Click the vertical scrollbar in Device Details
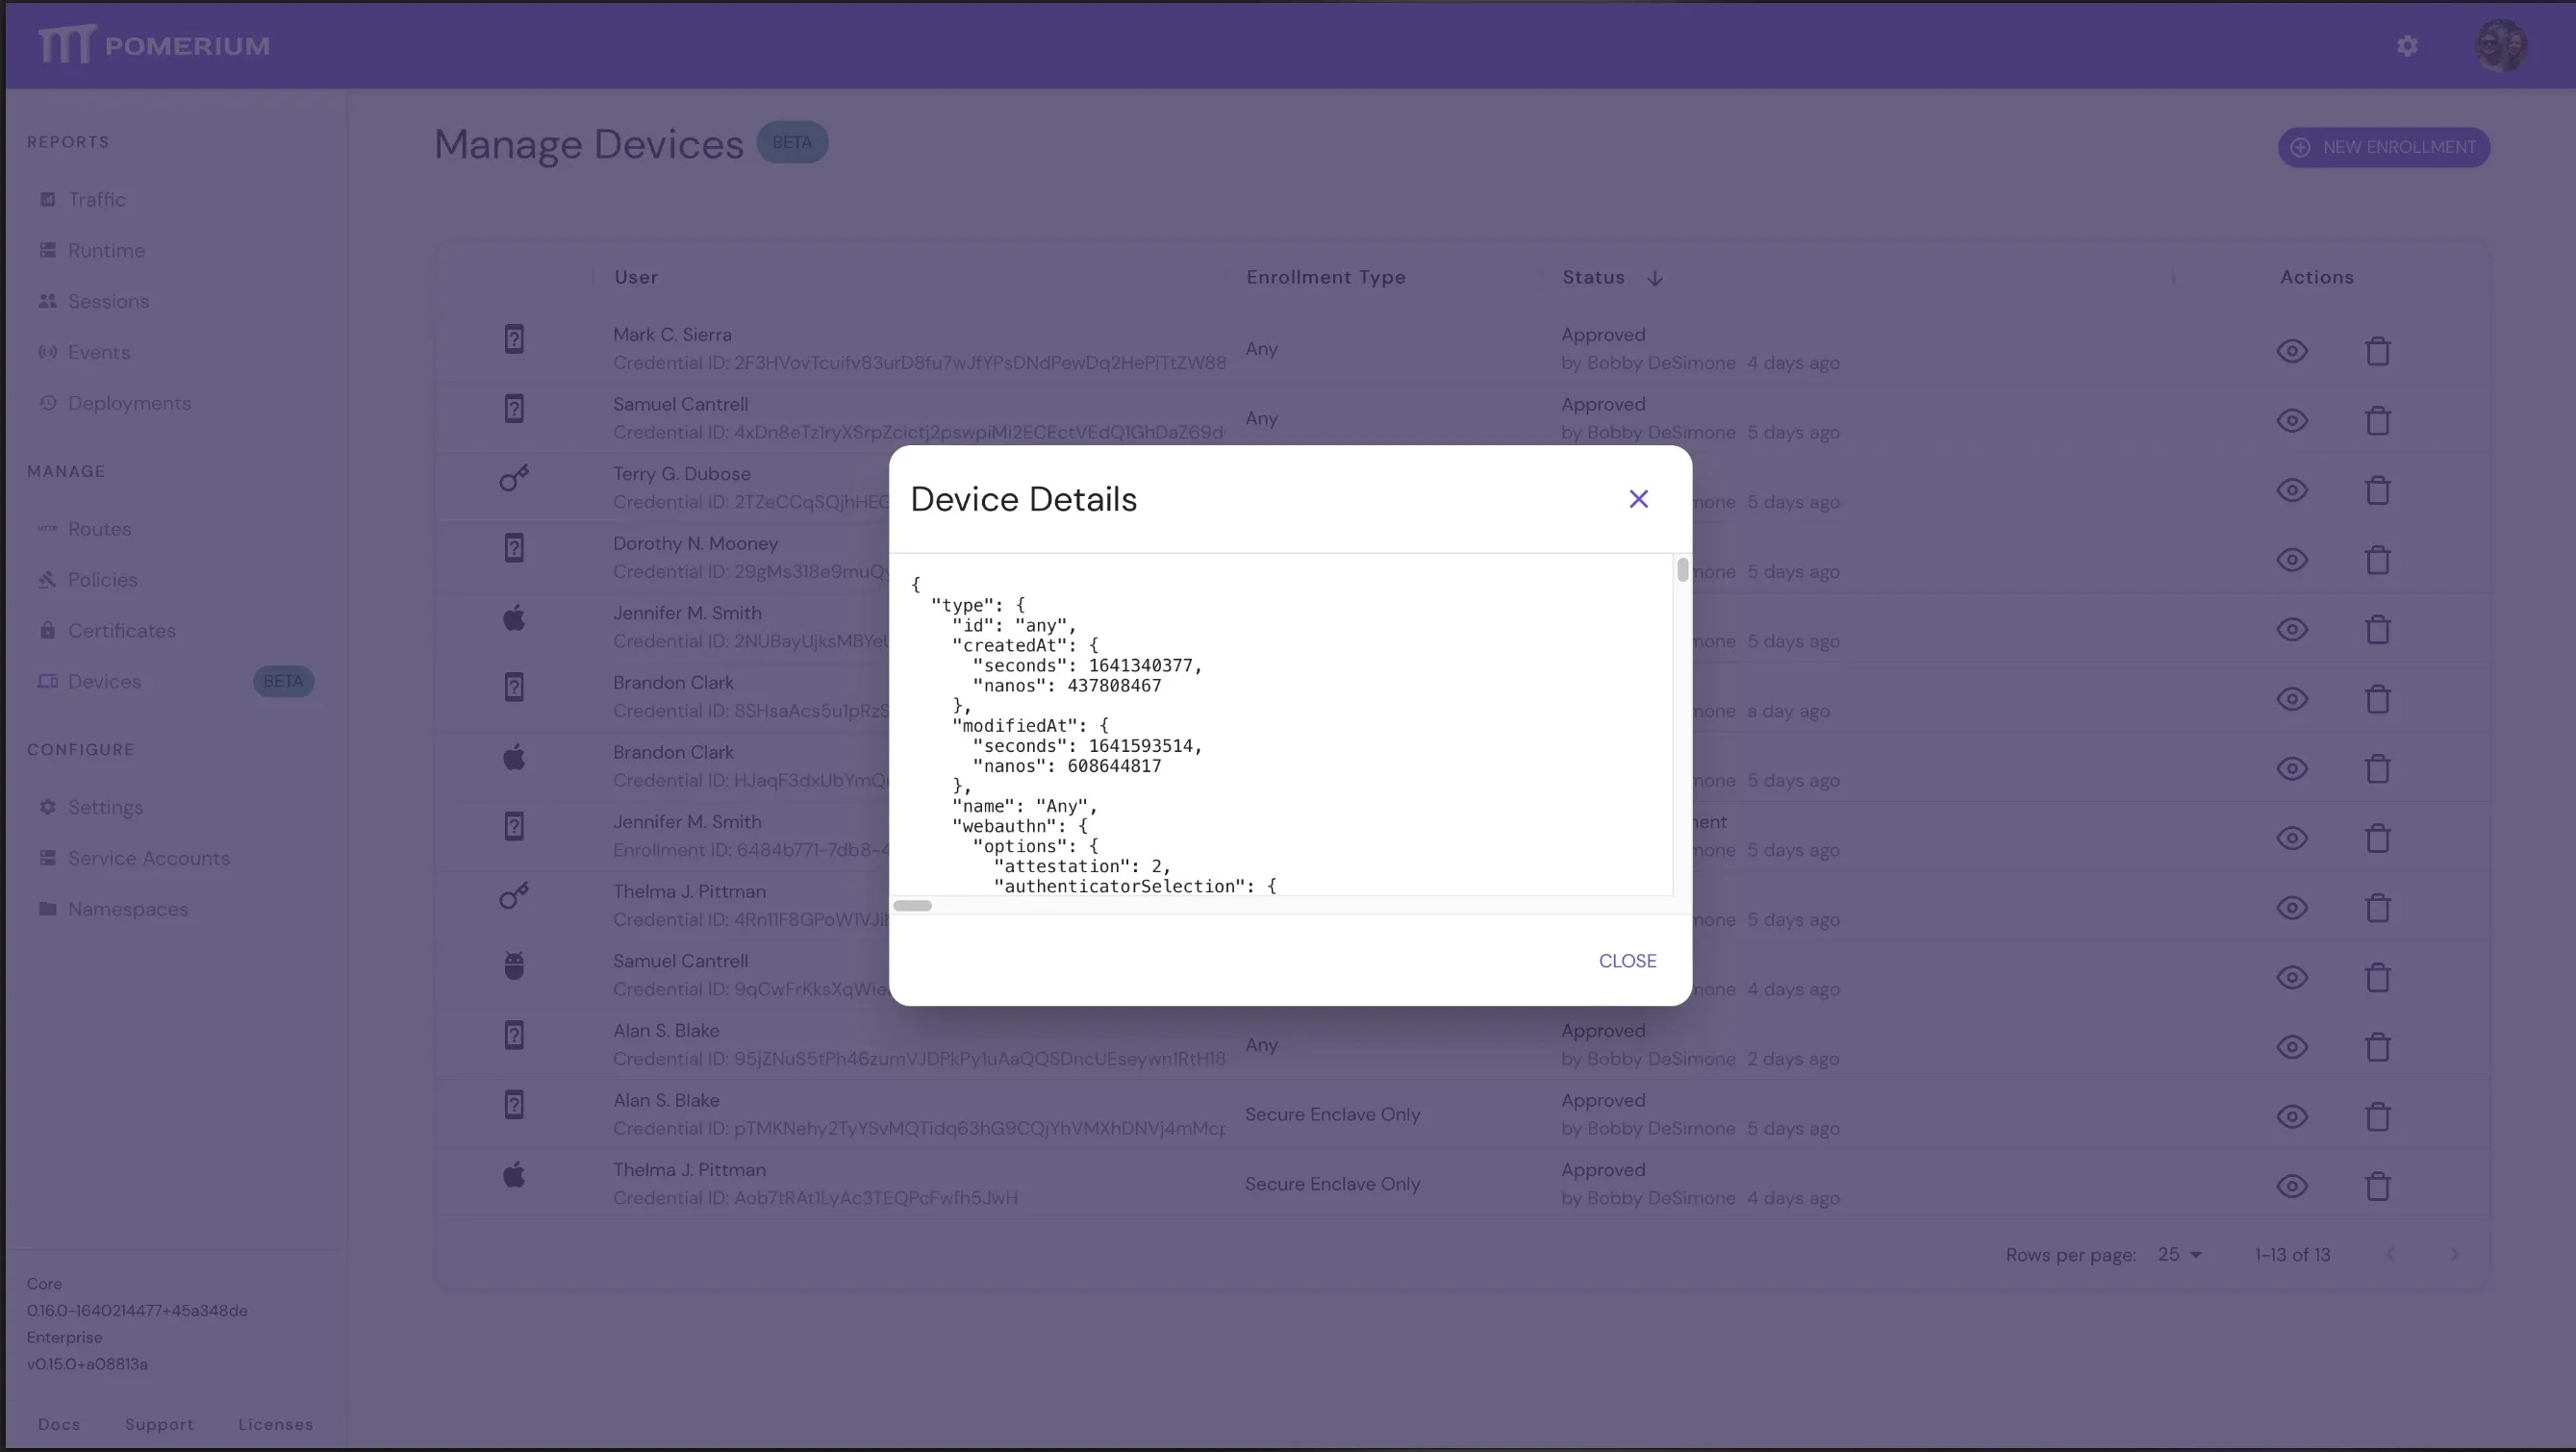The height and width of the screenshot is (1452, 2576). (x=1682, y=570)
